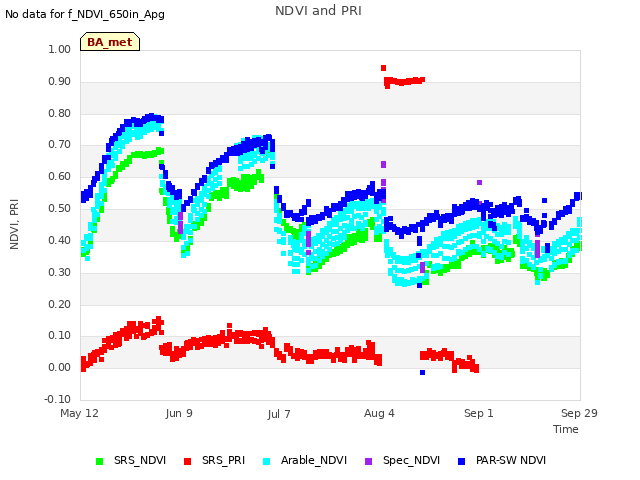Click the 0.90 y-axis tick label

60,81
